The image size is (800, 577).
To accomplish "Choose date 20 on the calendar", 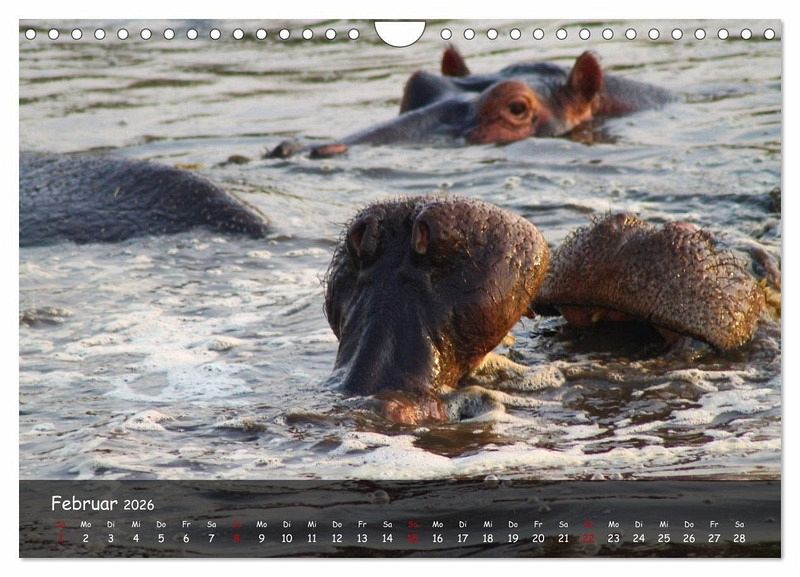I will coord(538,538).
